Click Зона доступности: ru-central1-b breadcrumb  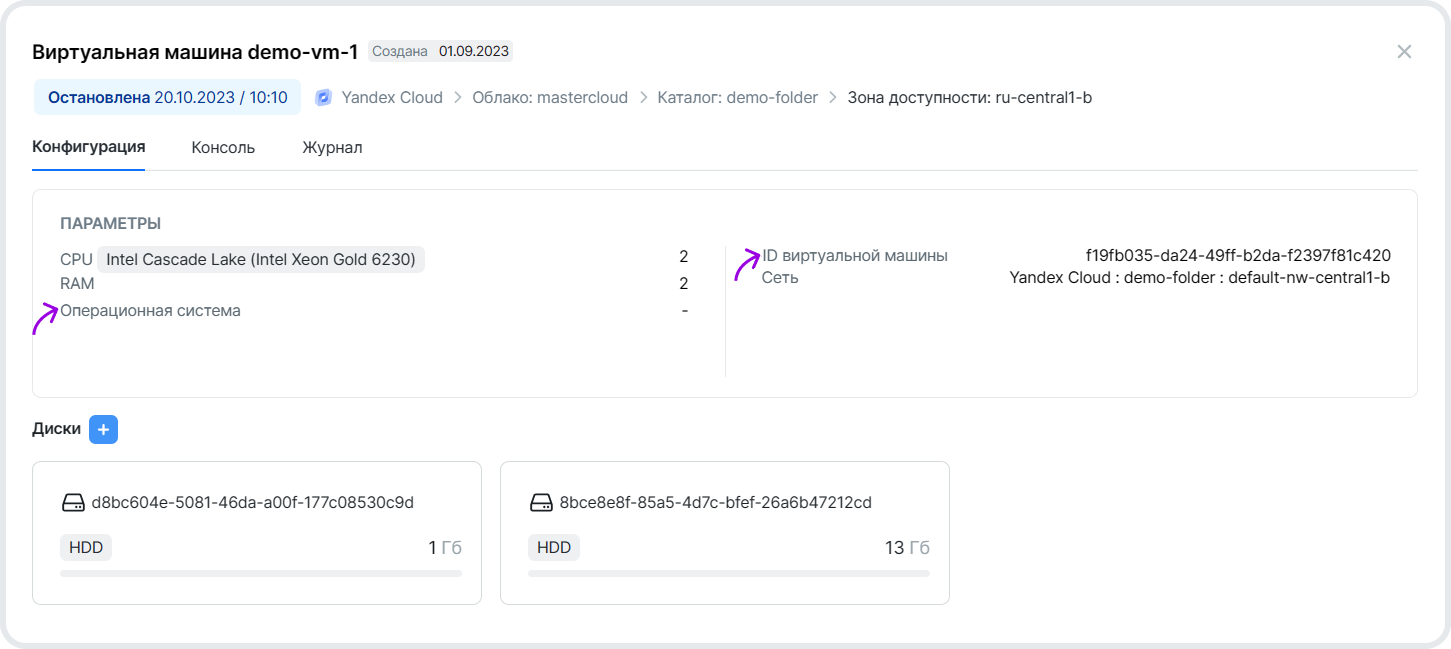[969, 98]
